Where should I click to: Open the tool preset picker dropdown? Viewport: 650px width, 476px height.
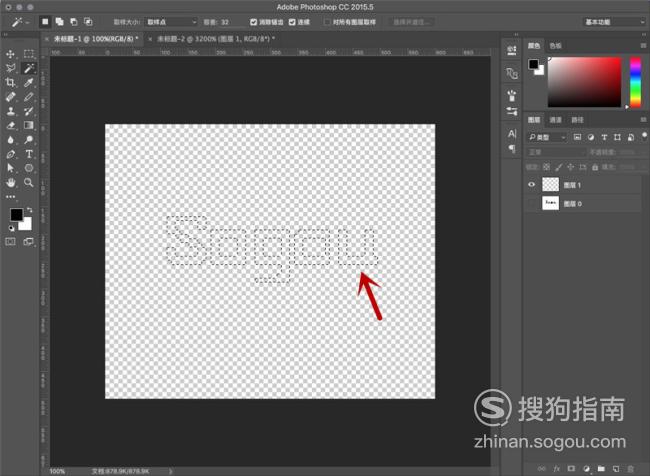[x=19, y=22]
